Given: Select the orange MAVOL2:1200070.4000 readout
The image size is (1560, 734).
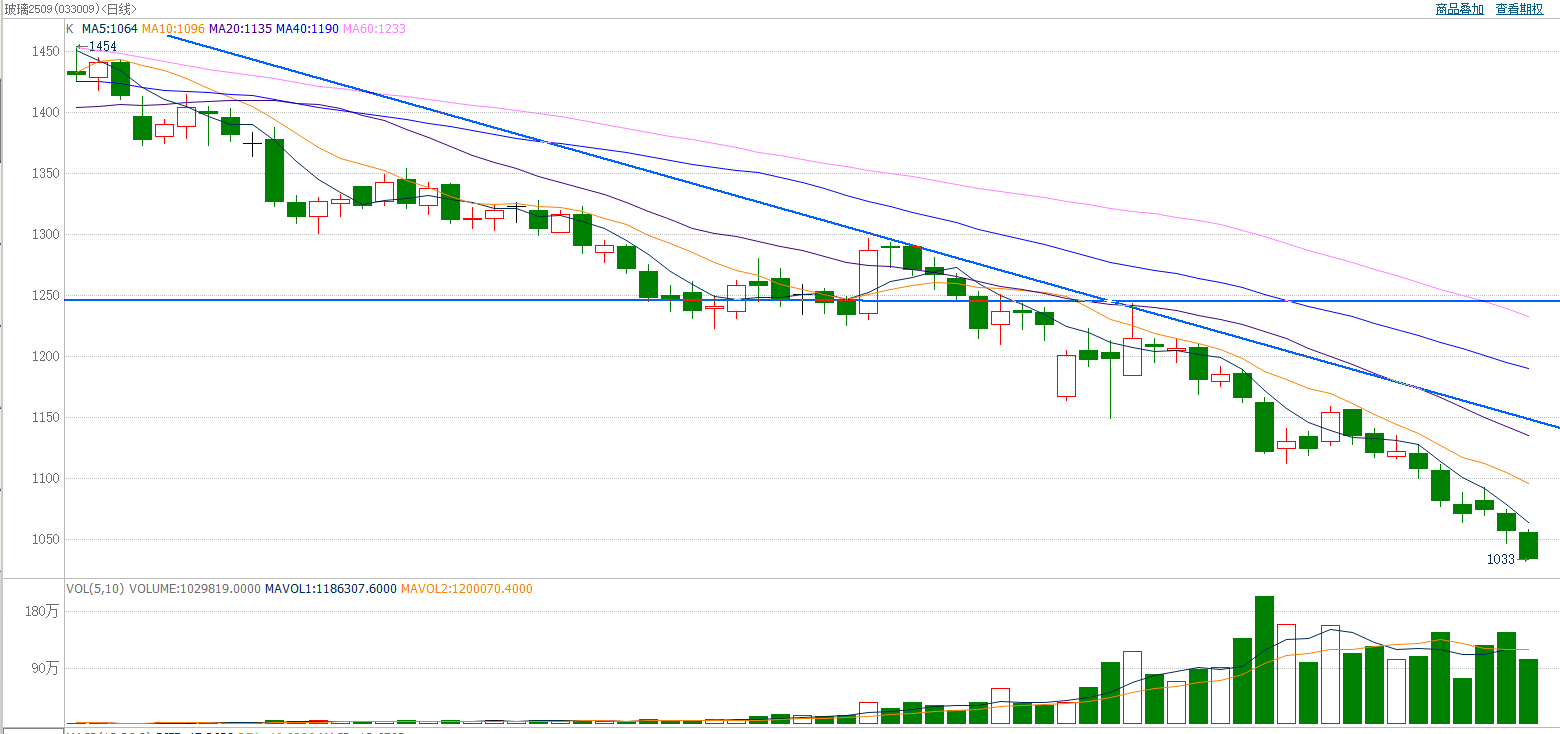Looking at the screenshot, I should pyautogui.click(x=466, y=589).
